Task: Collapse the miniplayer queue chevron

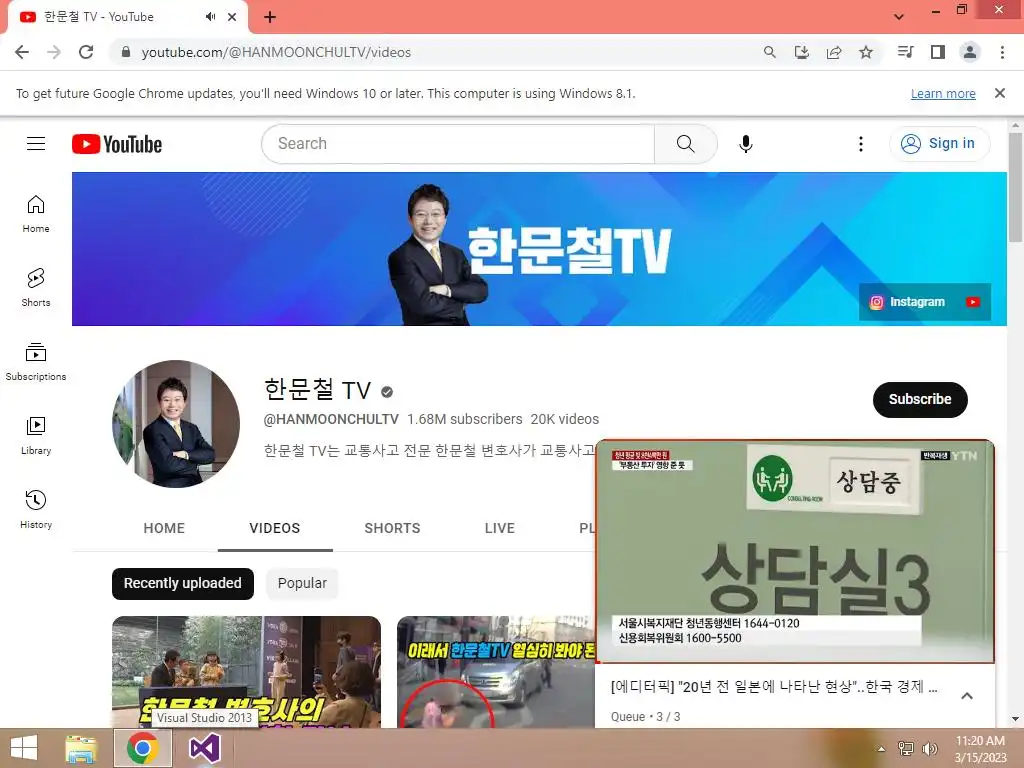Action: [967, 696]
